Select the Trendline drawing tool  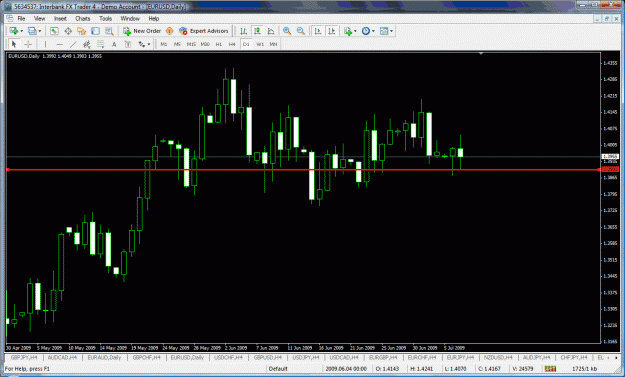click(73, 44)
